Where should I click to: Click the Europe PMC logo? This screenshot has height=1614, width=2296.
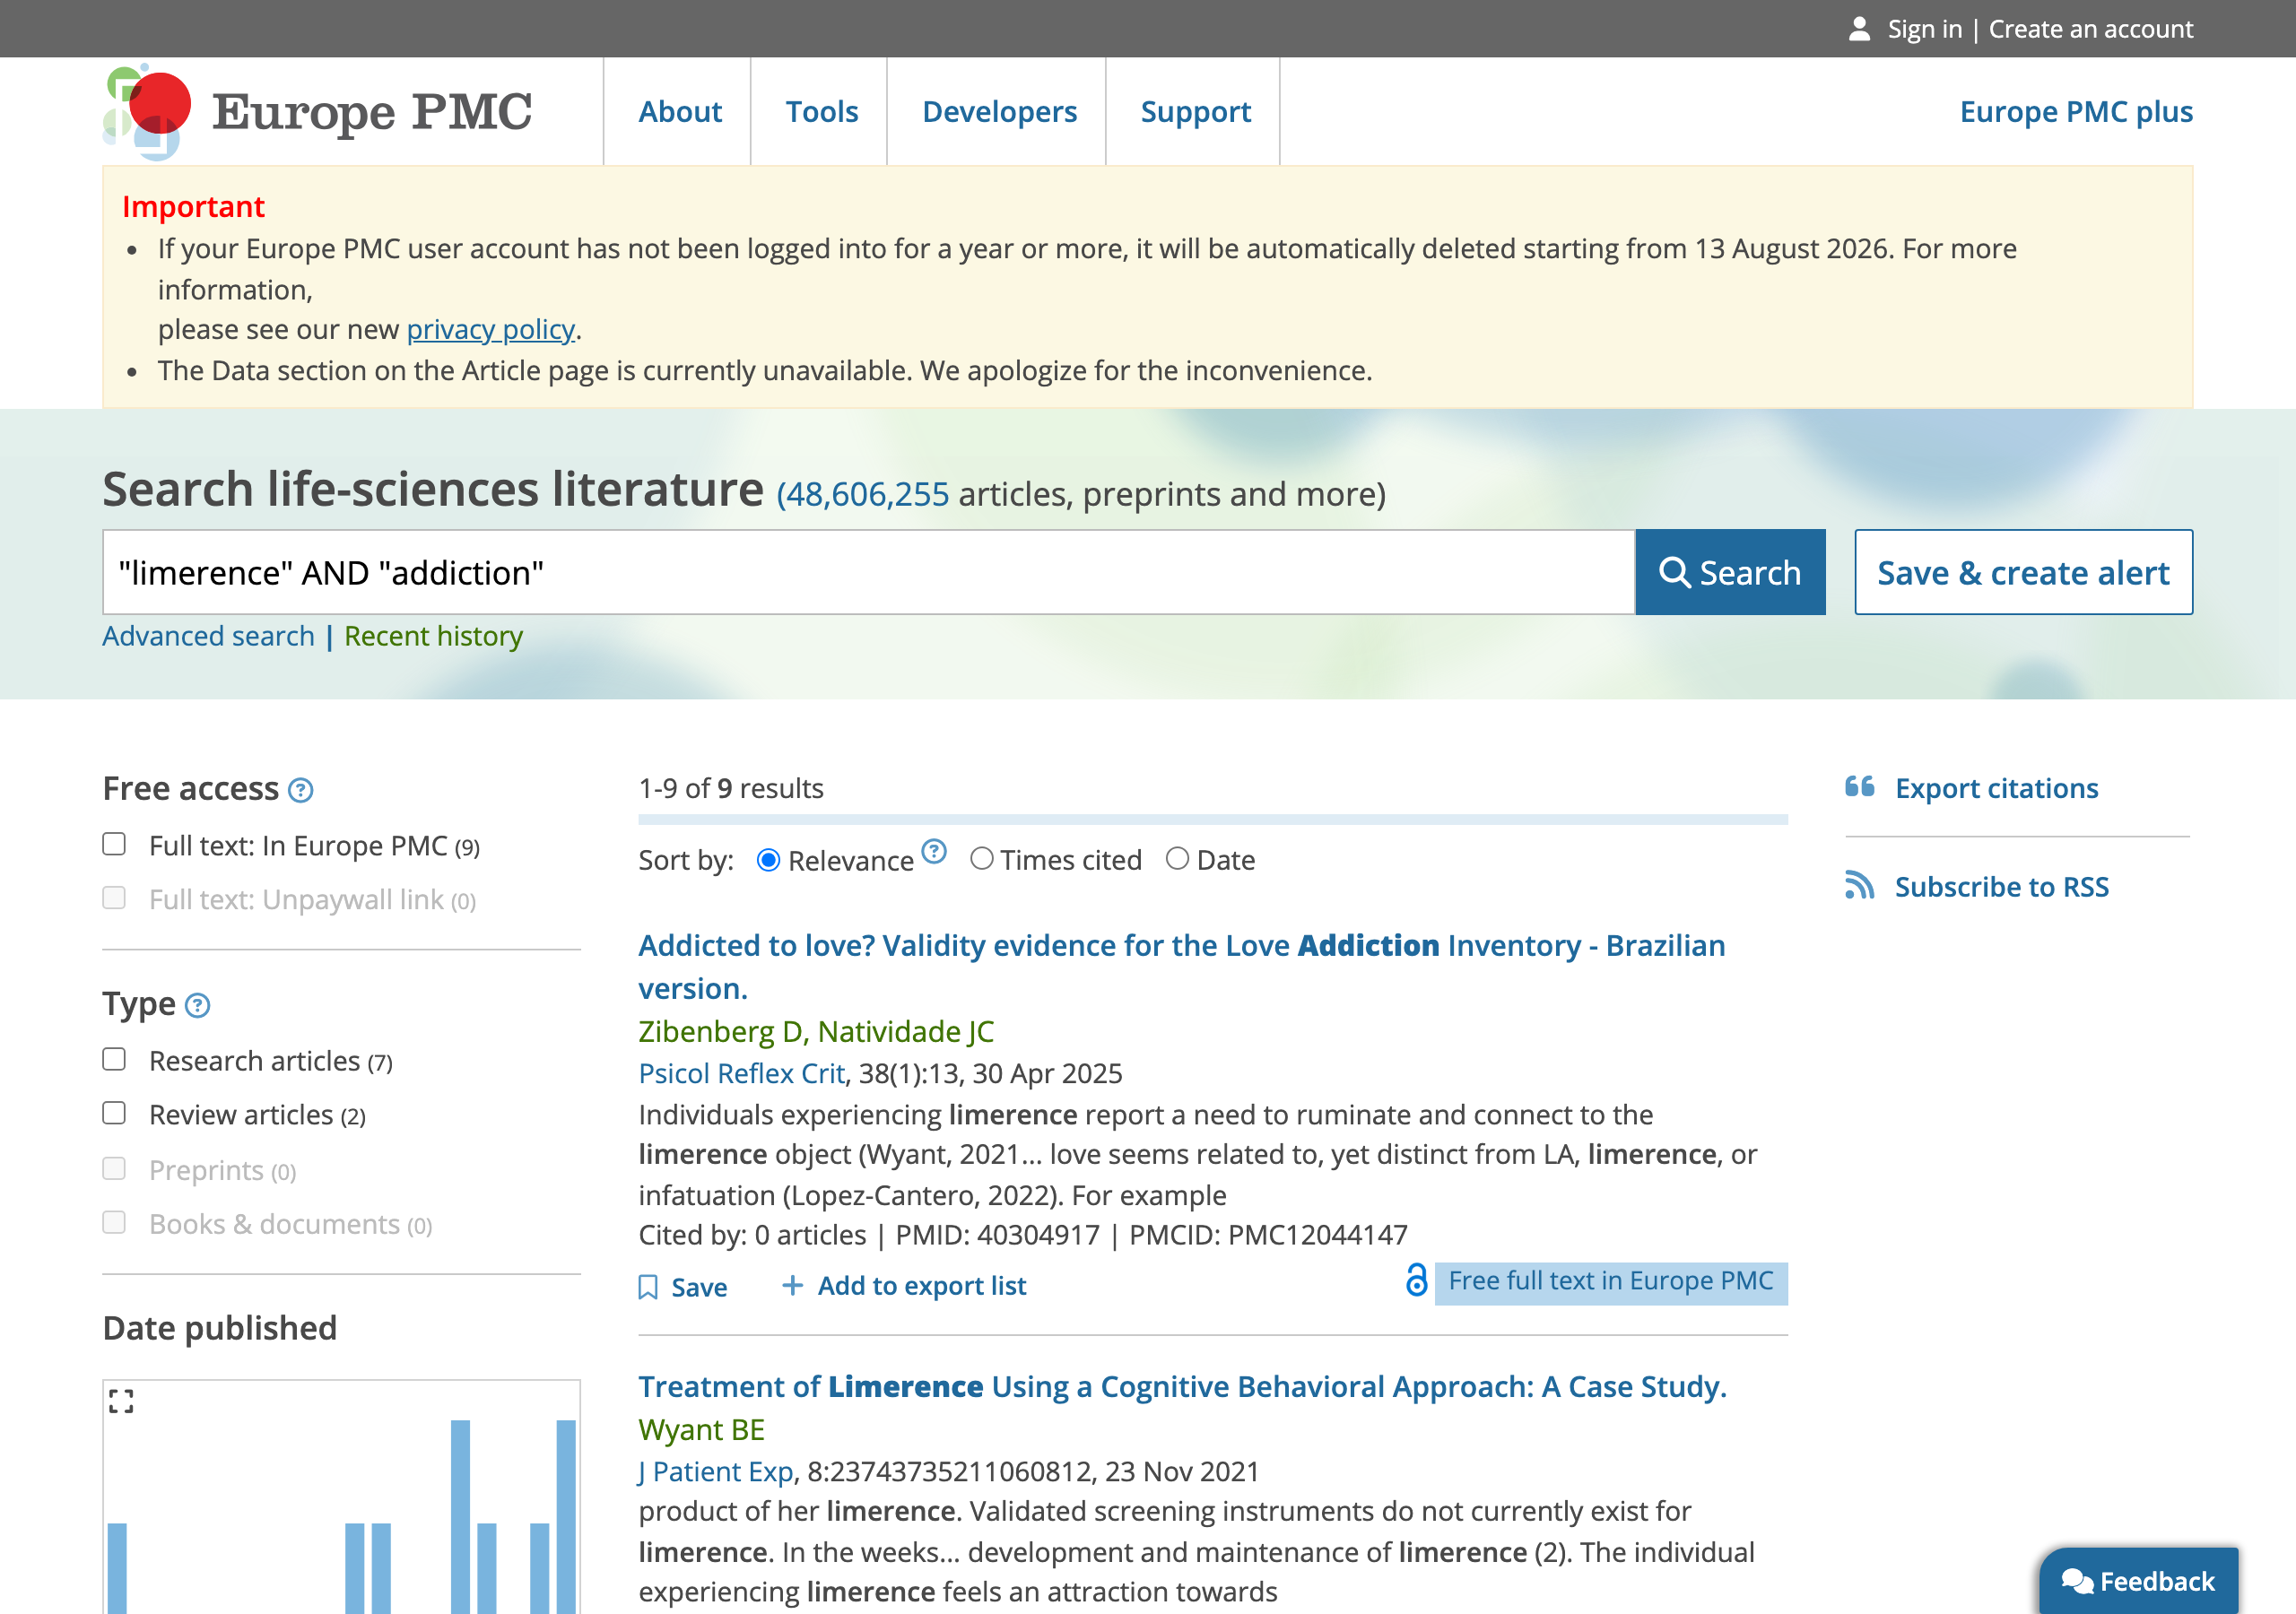(317, 111)
